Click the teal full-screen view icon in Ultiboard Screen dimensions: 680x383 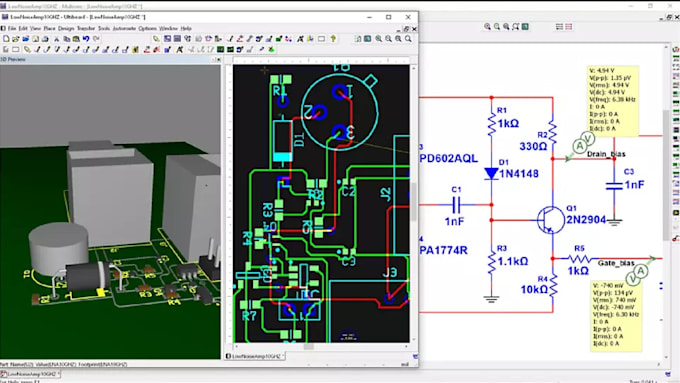(367, 39)
